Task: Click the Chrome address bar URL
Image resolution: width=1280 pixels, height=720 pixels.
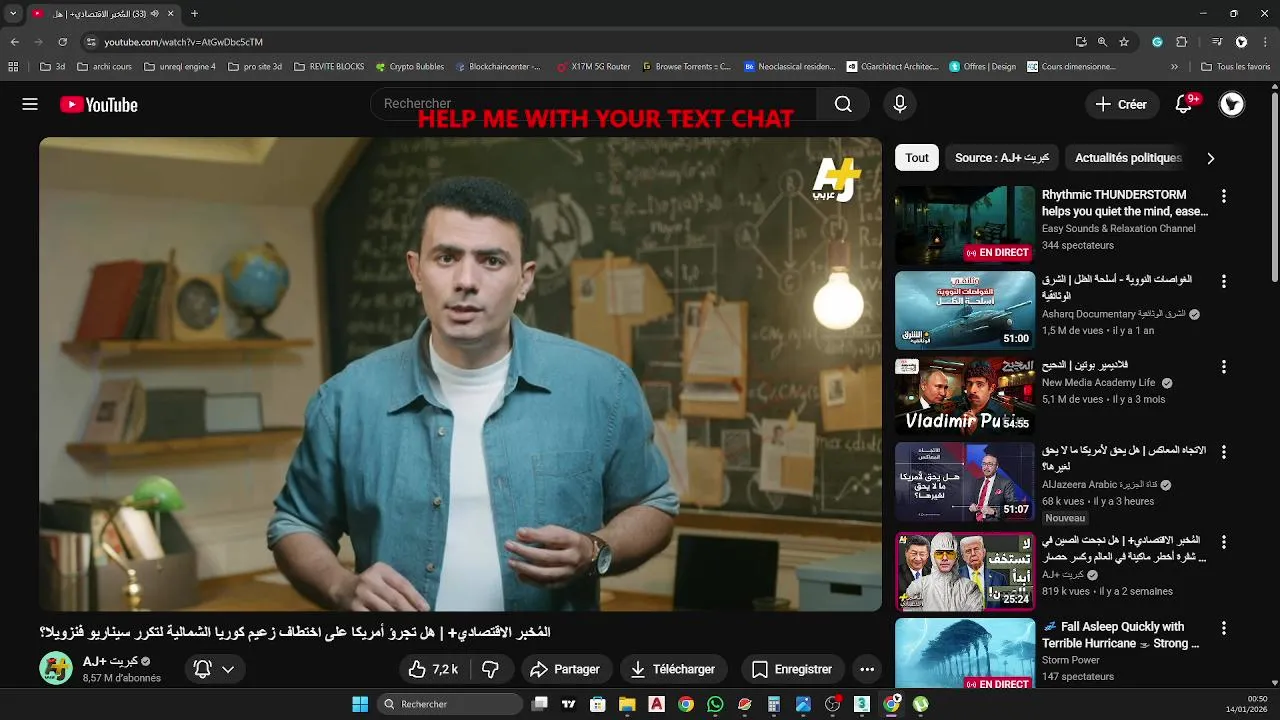Action: point(183,42)
